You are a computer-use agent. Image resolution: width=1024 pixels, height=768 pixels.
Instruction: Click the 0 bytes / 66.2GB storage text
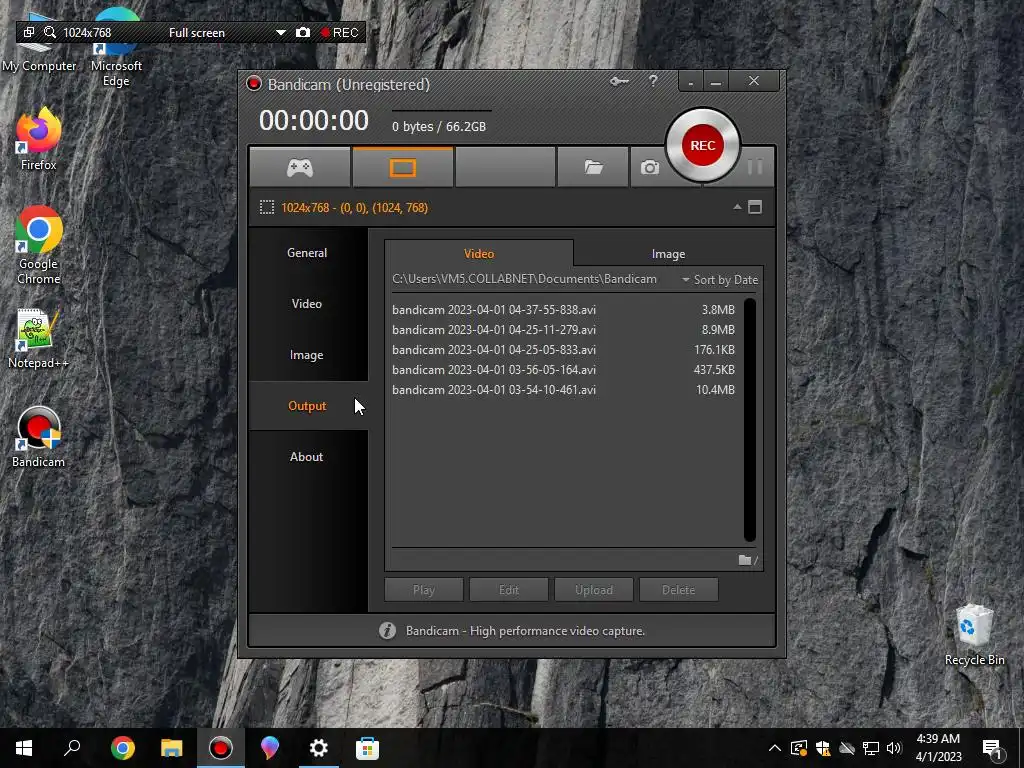point(439,127)
